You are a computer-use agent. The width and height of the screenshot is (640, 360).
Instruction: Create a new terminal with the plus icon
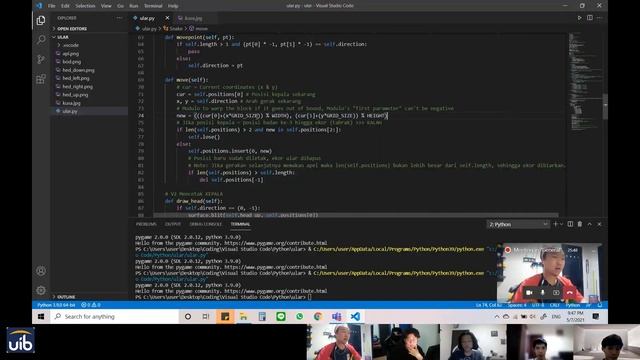[x=555, y=224]
